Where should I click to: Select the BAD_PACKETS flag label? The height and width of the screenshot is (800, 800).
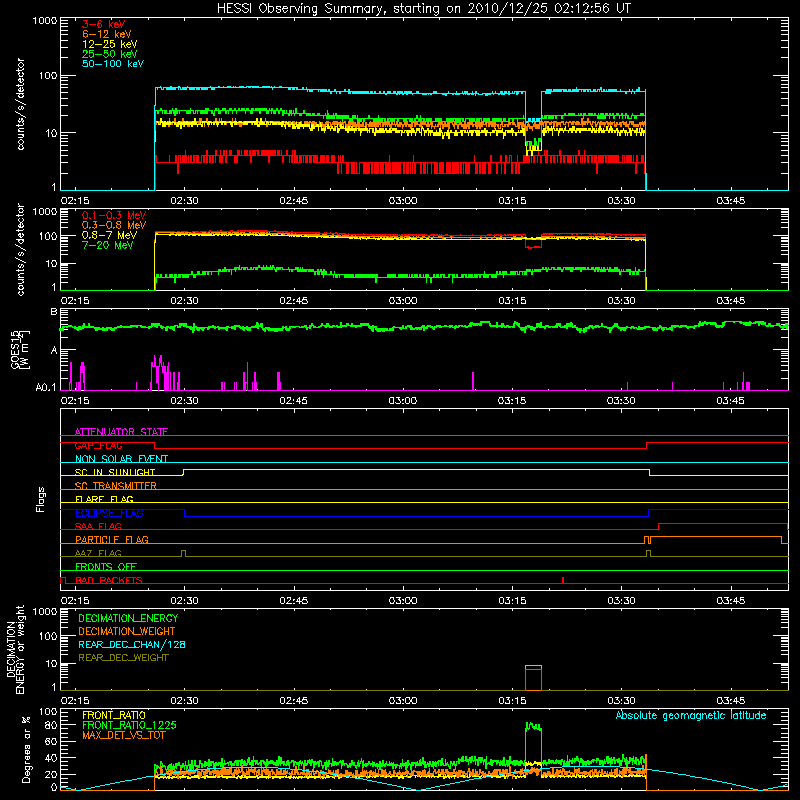109,580
